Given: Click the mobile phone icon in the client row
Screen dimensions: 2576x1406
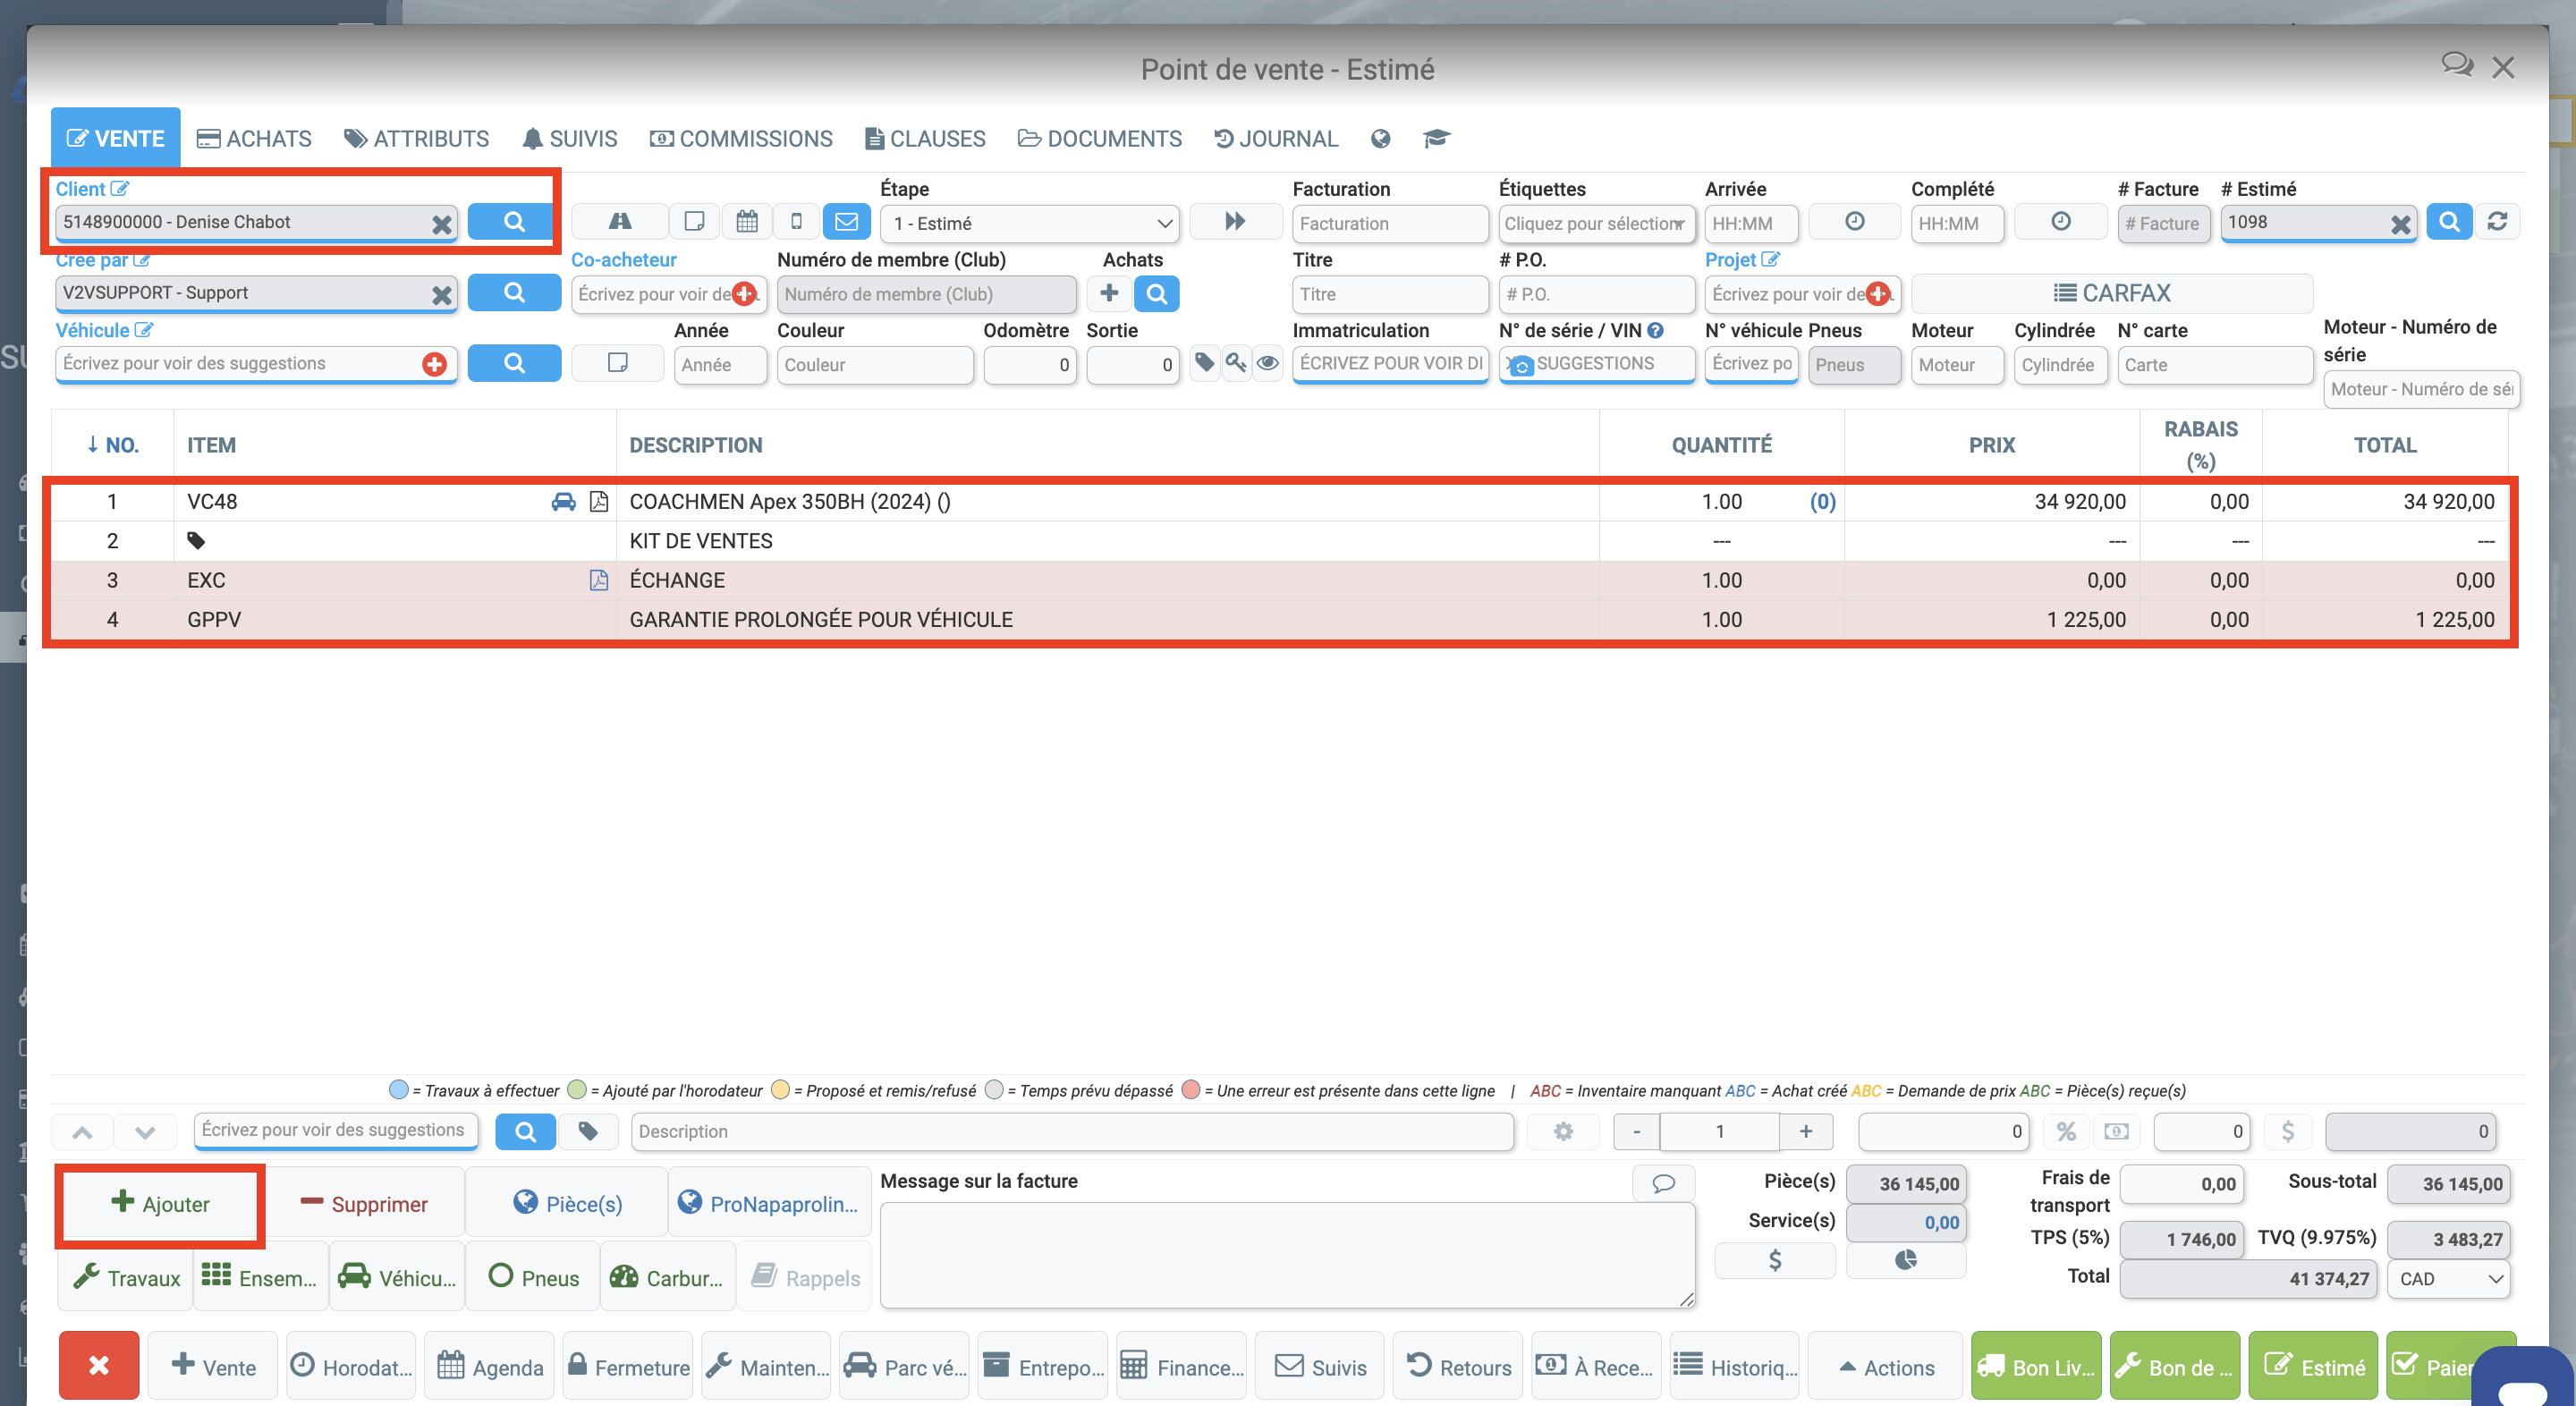Looking at the screenshot, I should (x=796, y=222).
